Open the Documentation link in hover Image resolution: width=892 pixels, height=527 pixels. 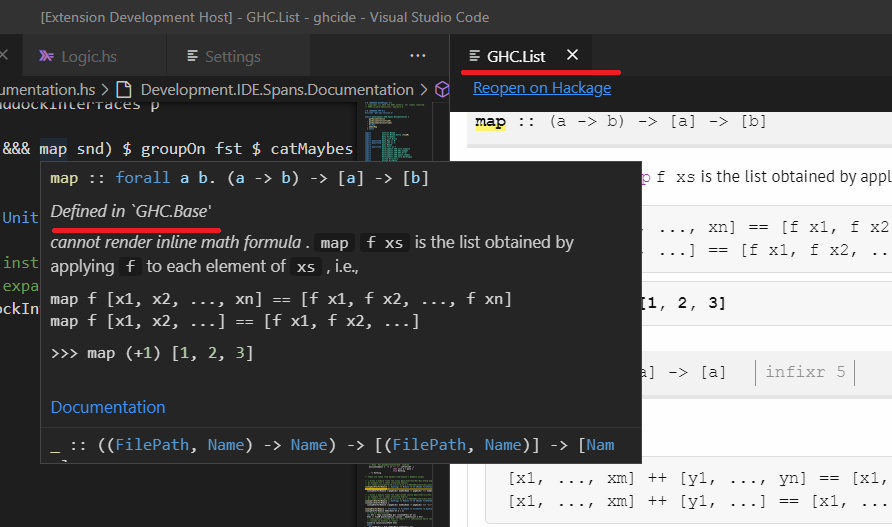click(108, 407)
